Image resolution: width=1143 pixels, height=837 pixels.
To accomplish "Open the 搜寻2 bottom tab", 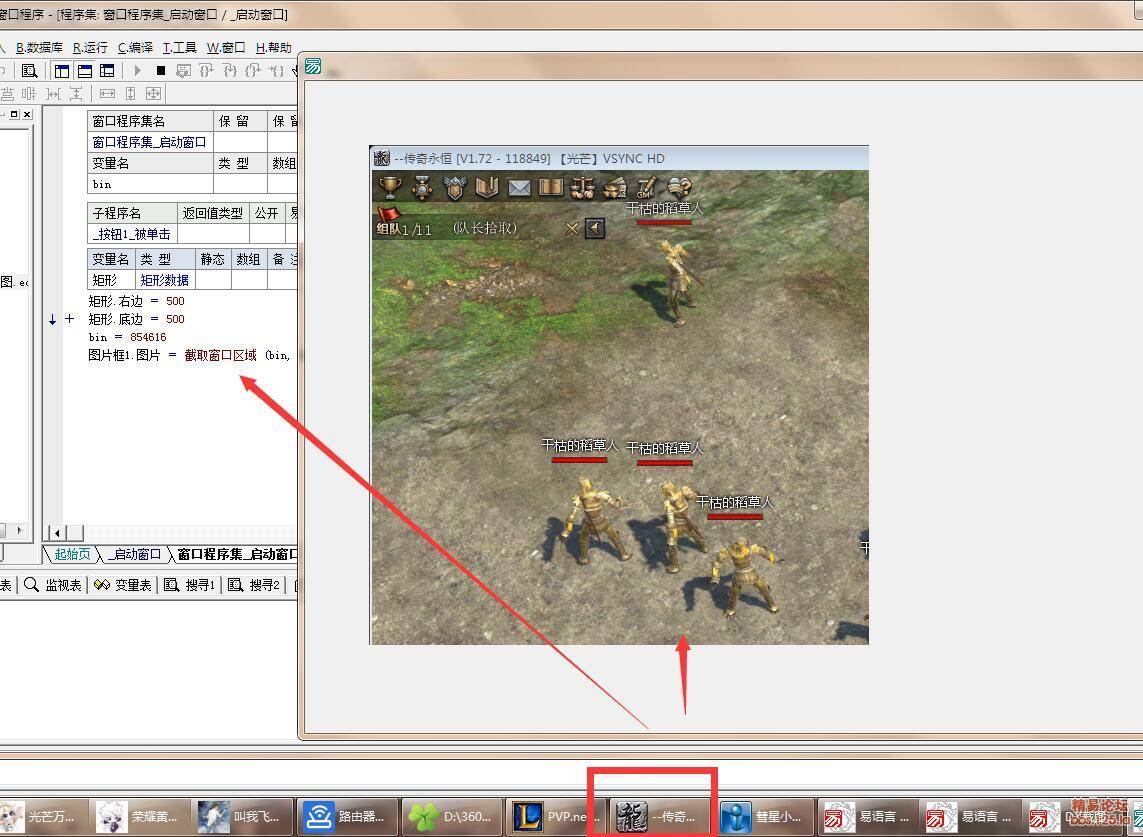I will tap(254, 585).
